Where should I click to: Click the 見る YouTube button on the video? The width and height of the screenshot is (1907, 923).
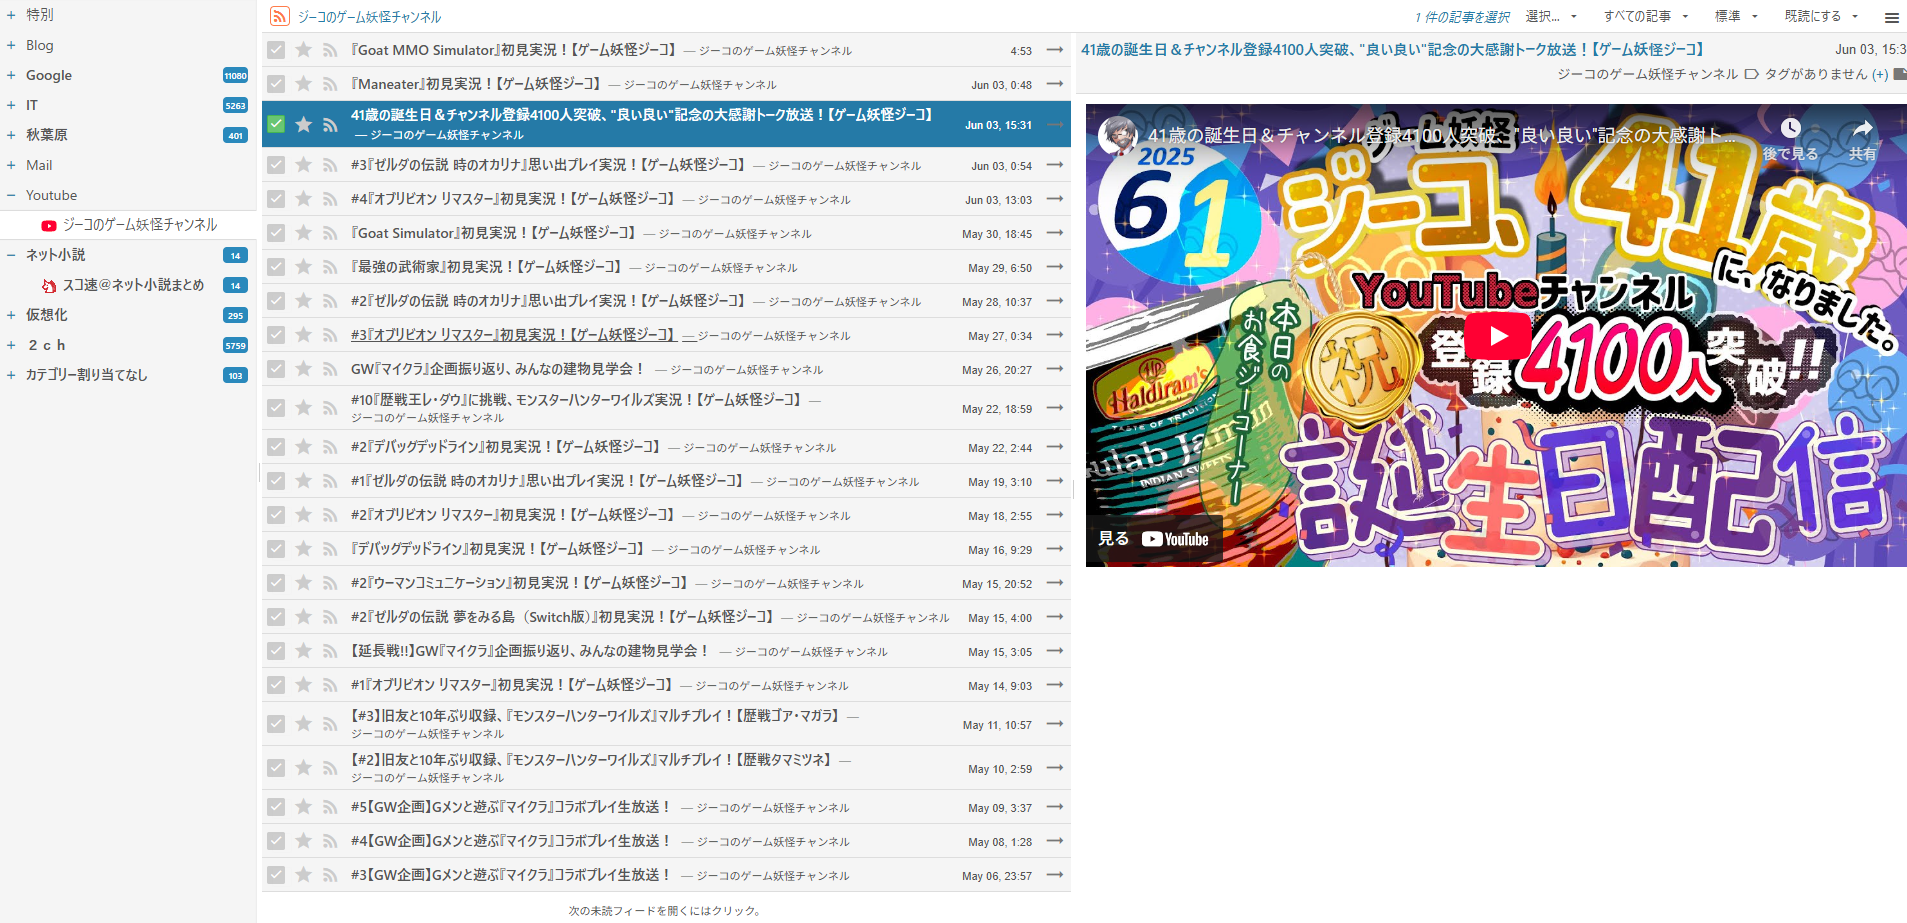click(1154, 539)
